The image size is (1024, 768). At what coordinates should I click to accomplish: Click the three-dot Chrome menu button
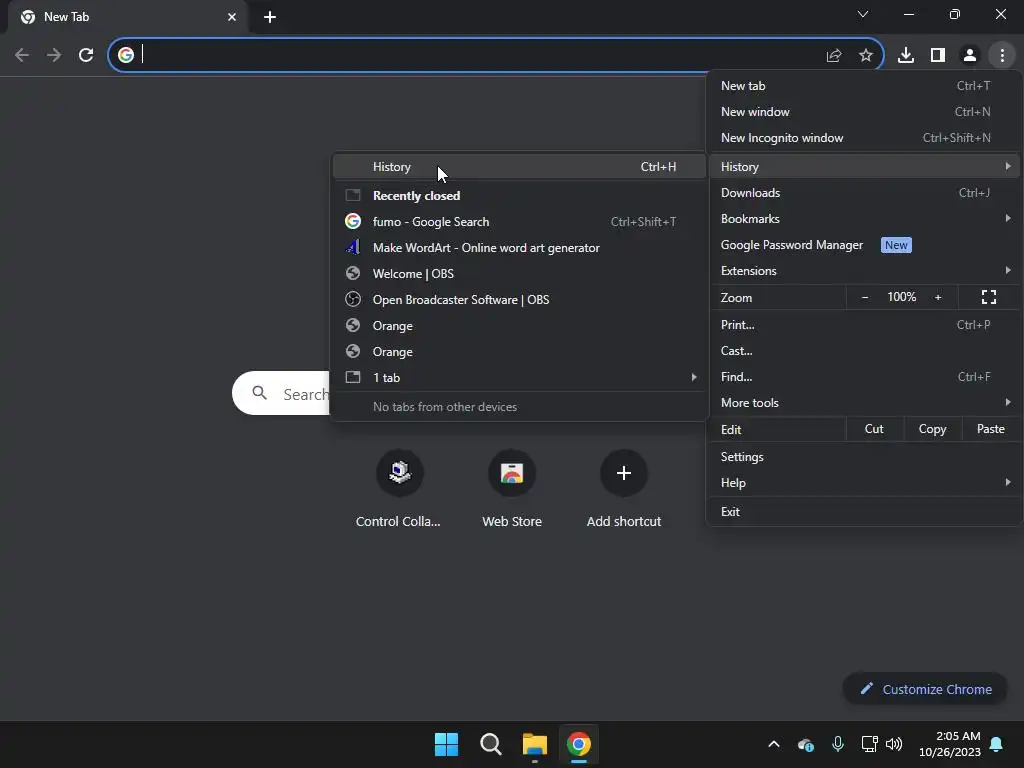tap(1002, 56)
